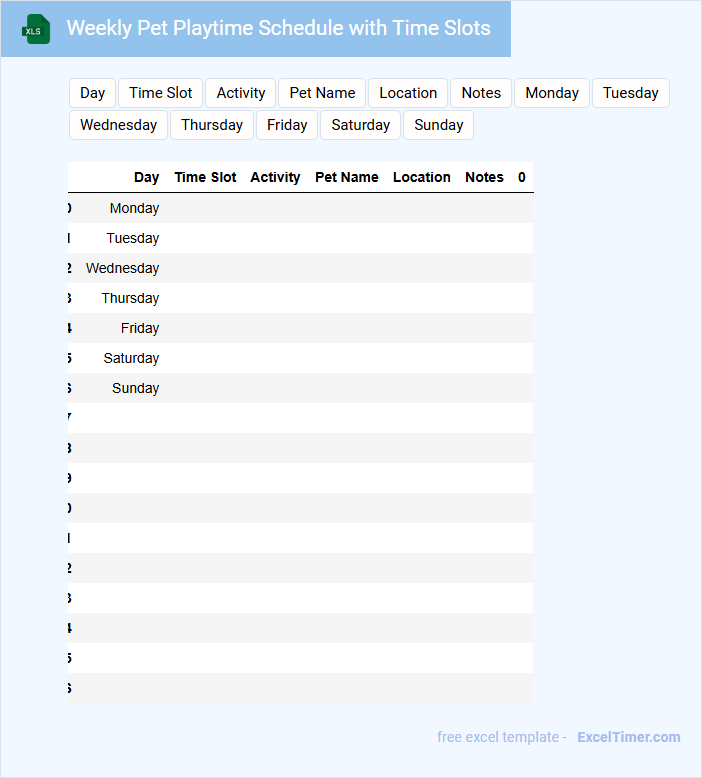Click the Pet Name column header
702x778 pixels.
346,177
